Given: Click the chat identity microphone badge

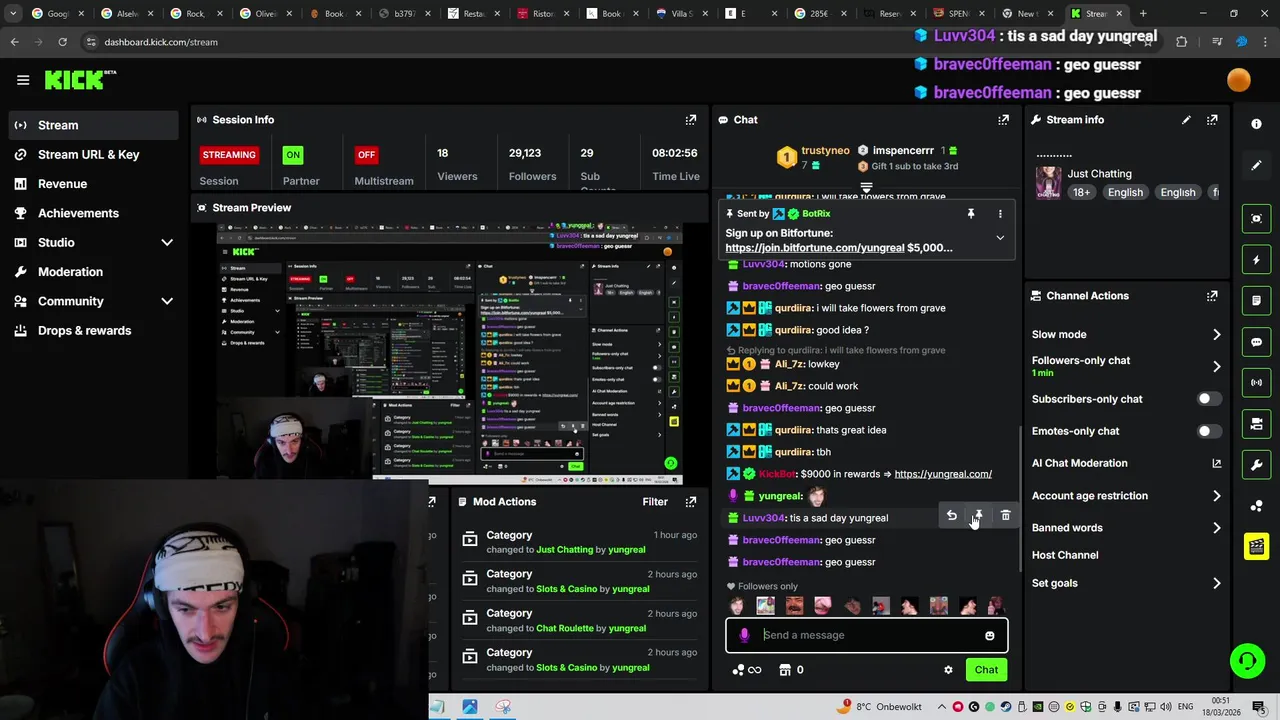Looking at the screenshot, I should point(744,635).
